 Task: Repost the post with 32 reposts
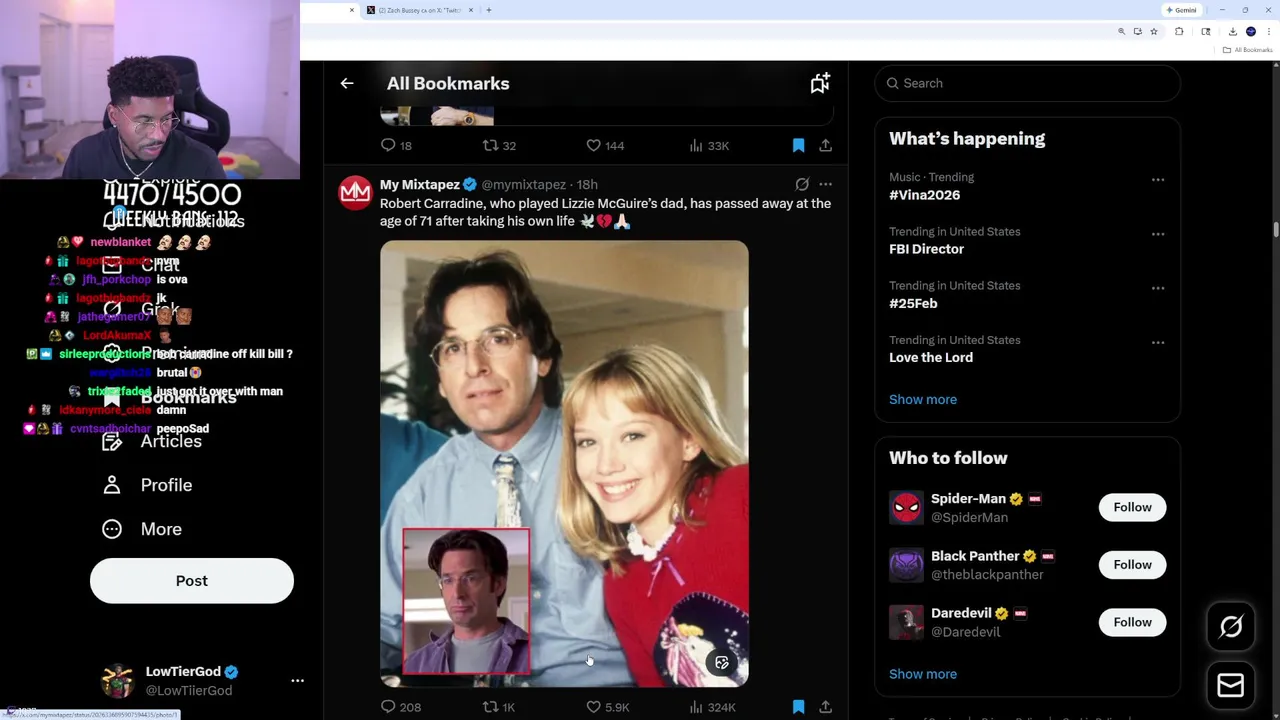click(x=499, y=146)
